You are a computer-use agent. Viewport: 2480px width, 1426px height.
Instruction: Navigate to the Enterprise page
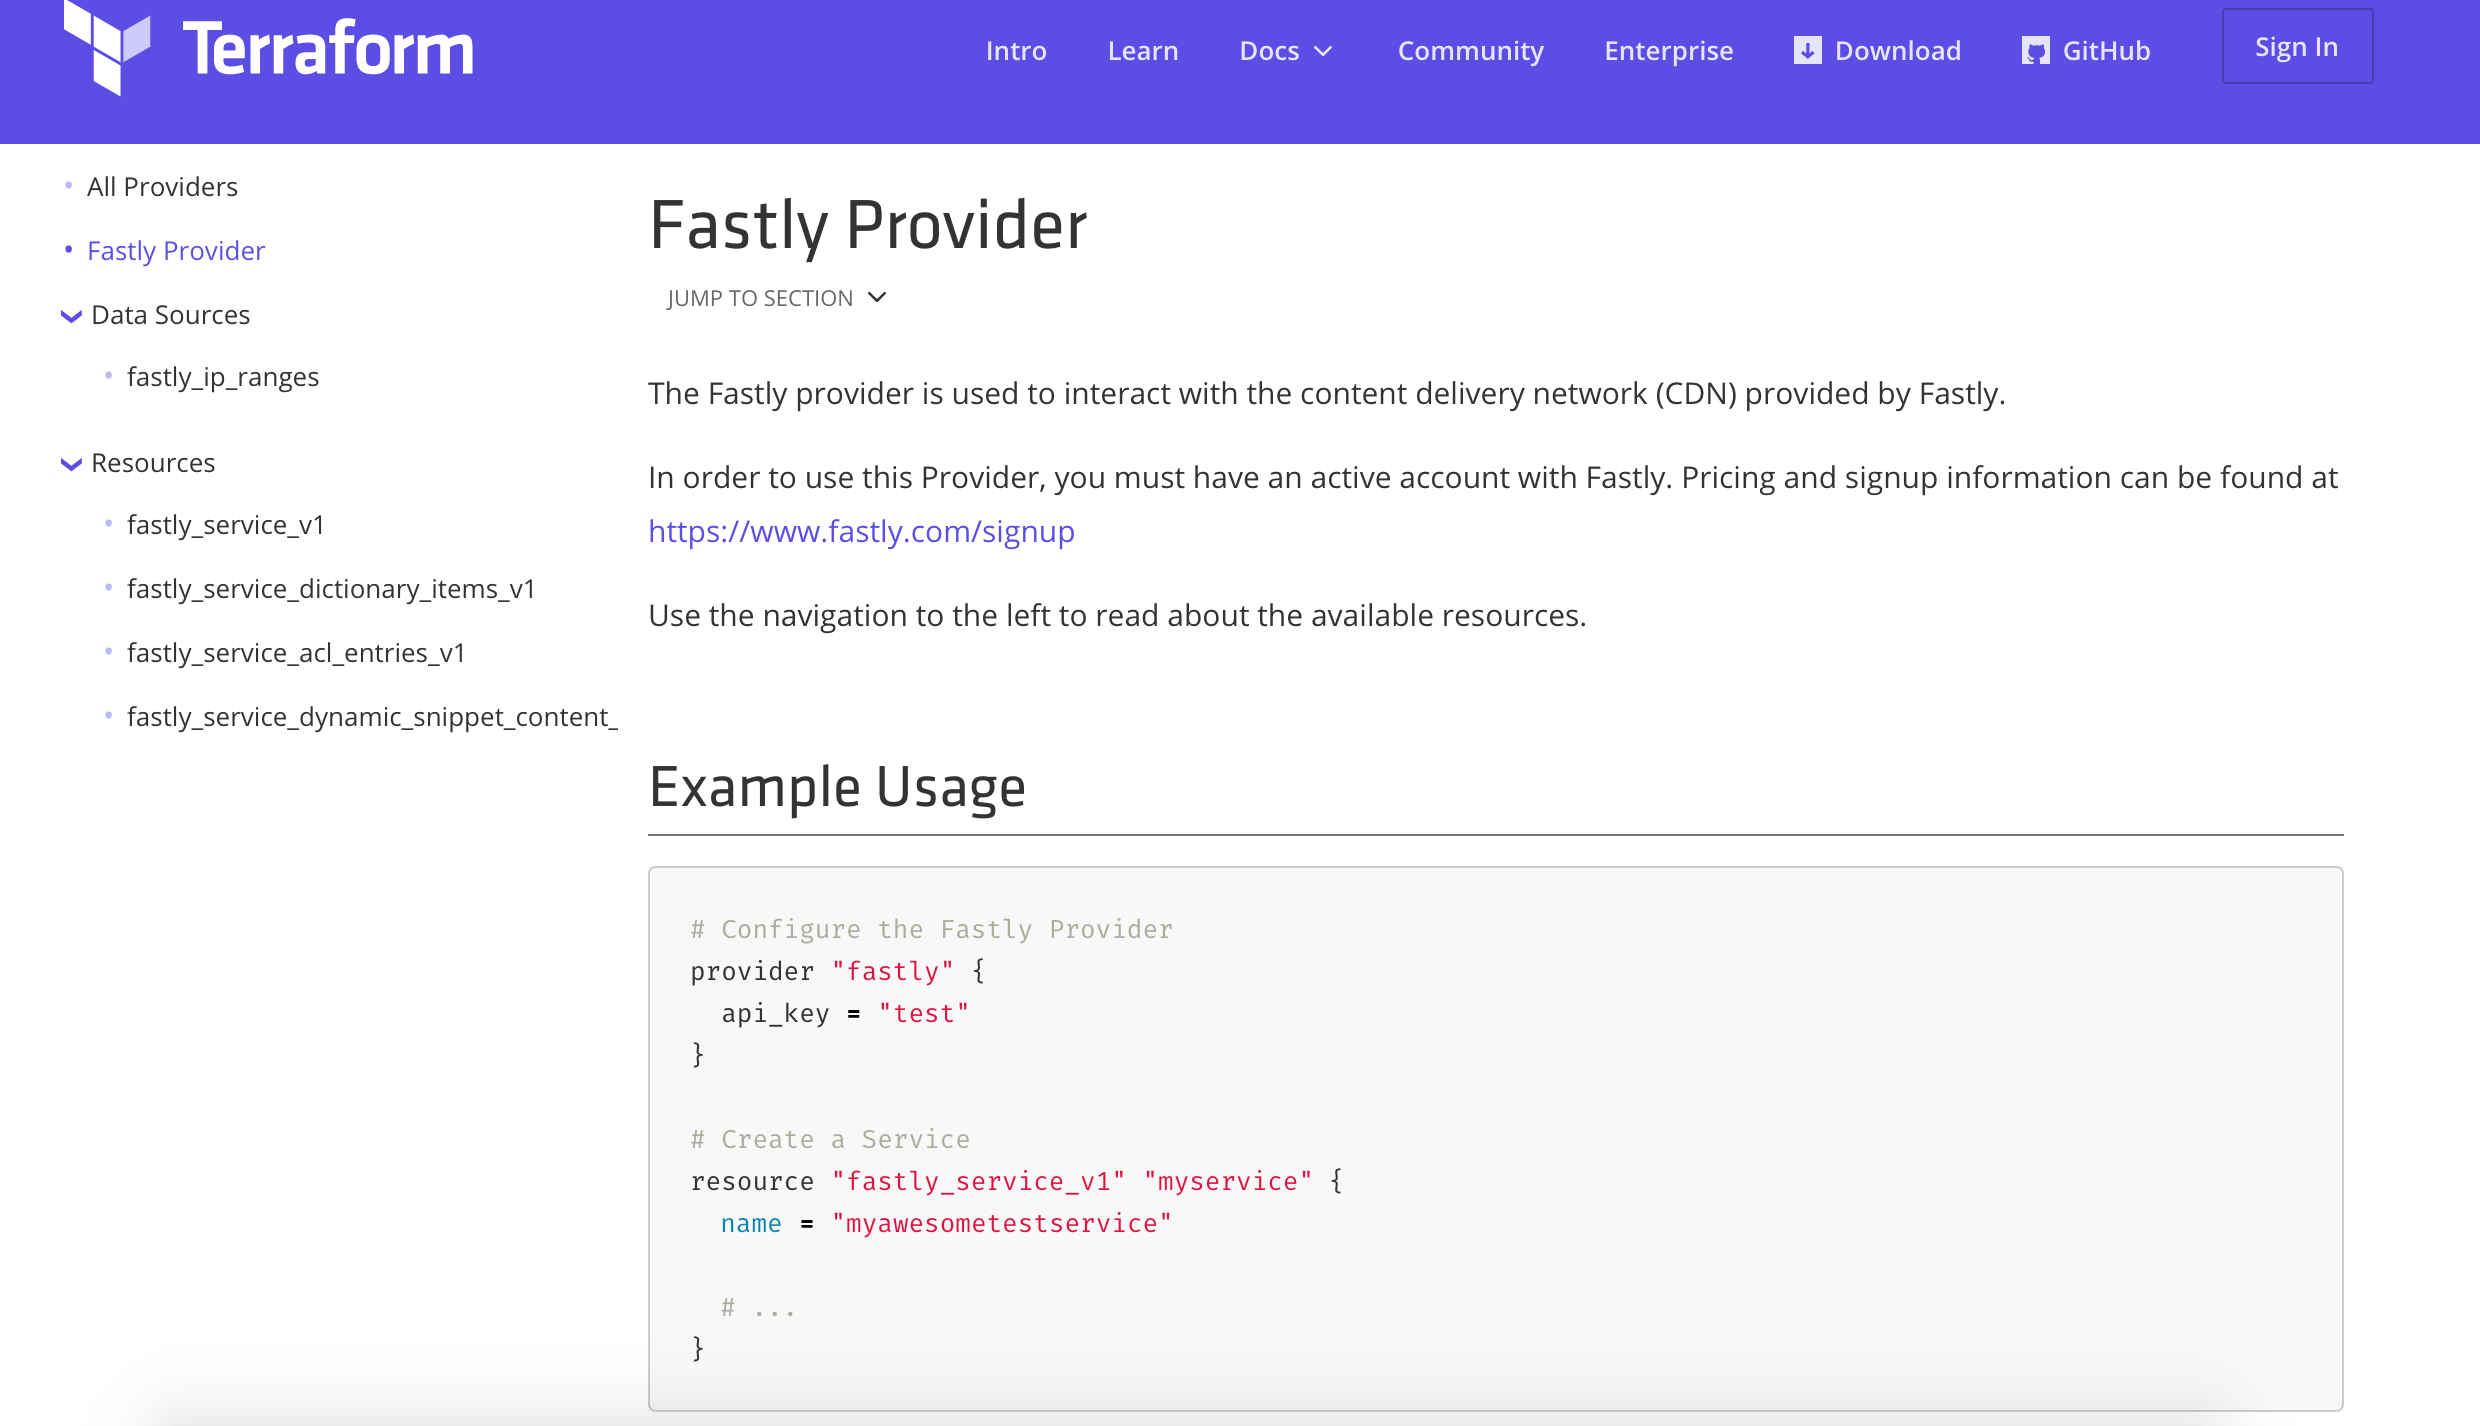(1668, 50)
